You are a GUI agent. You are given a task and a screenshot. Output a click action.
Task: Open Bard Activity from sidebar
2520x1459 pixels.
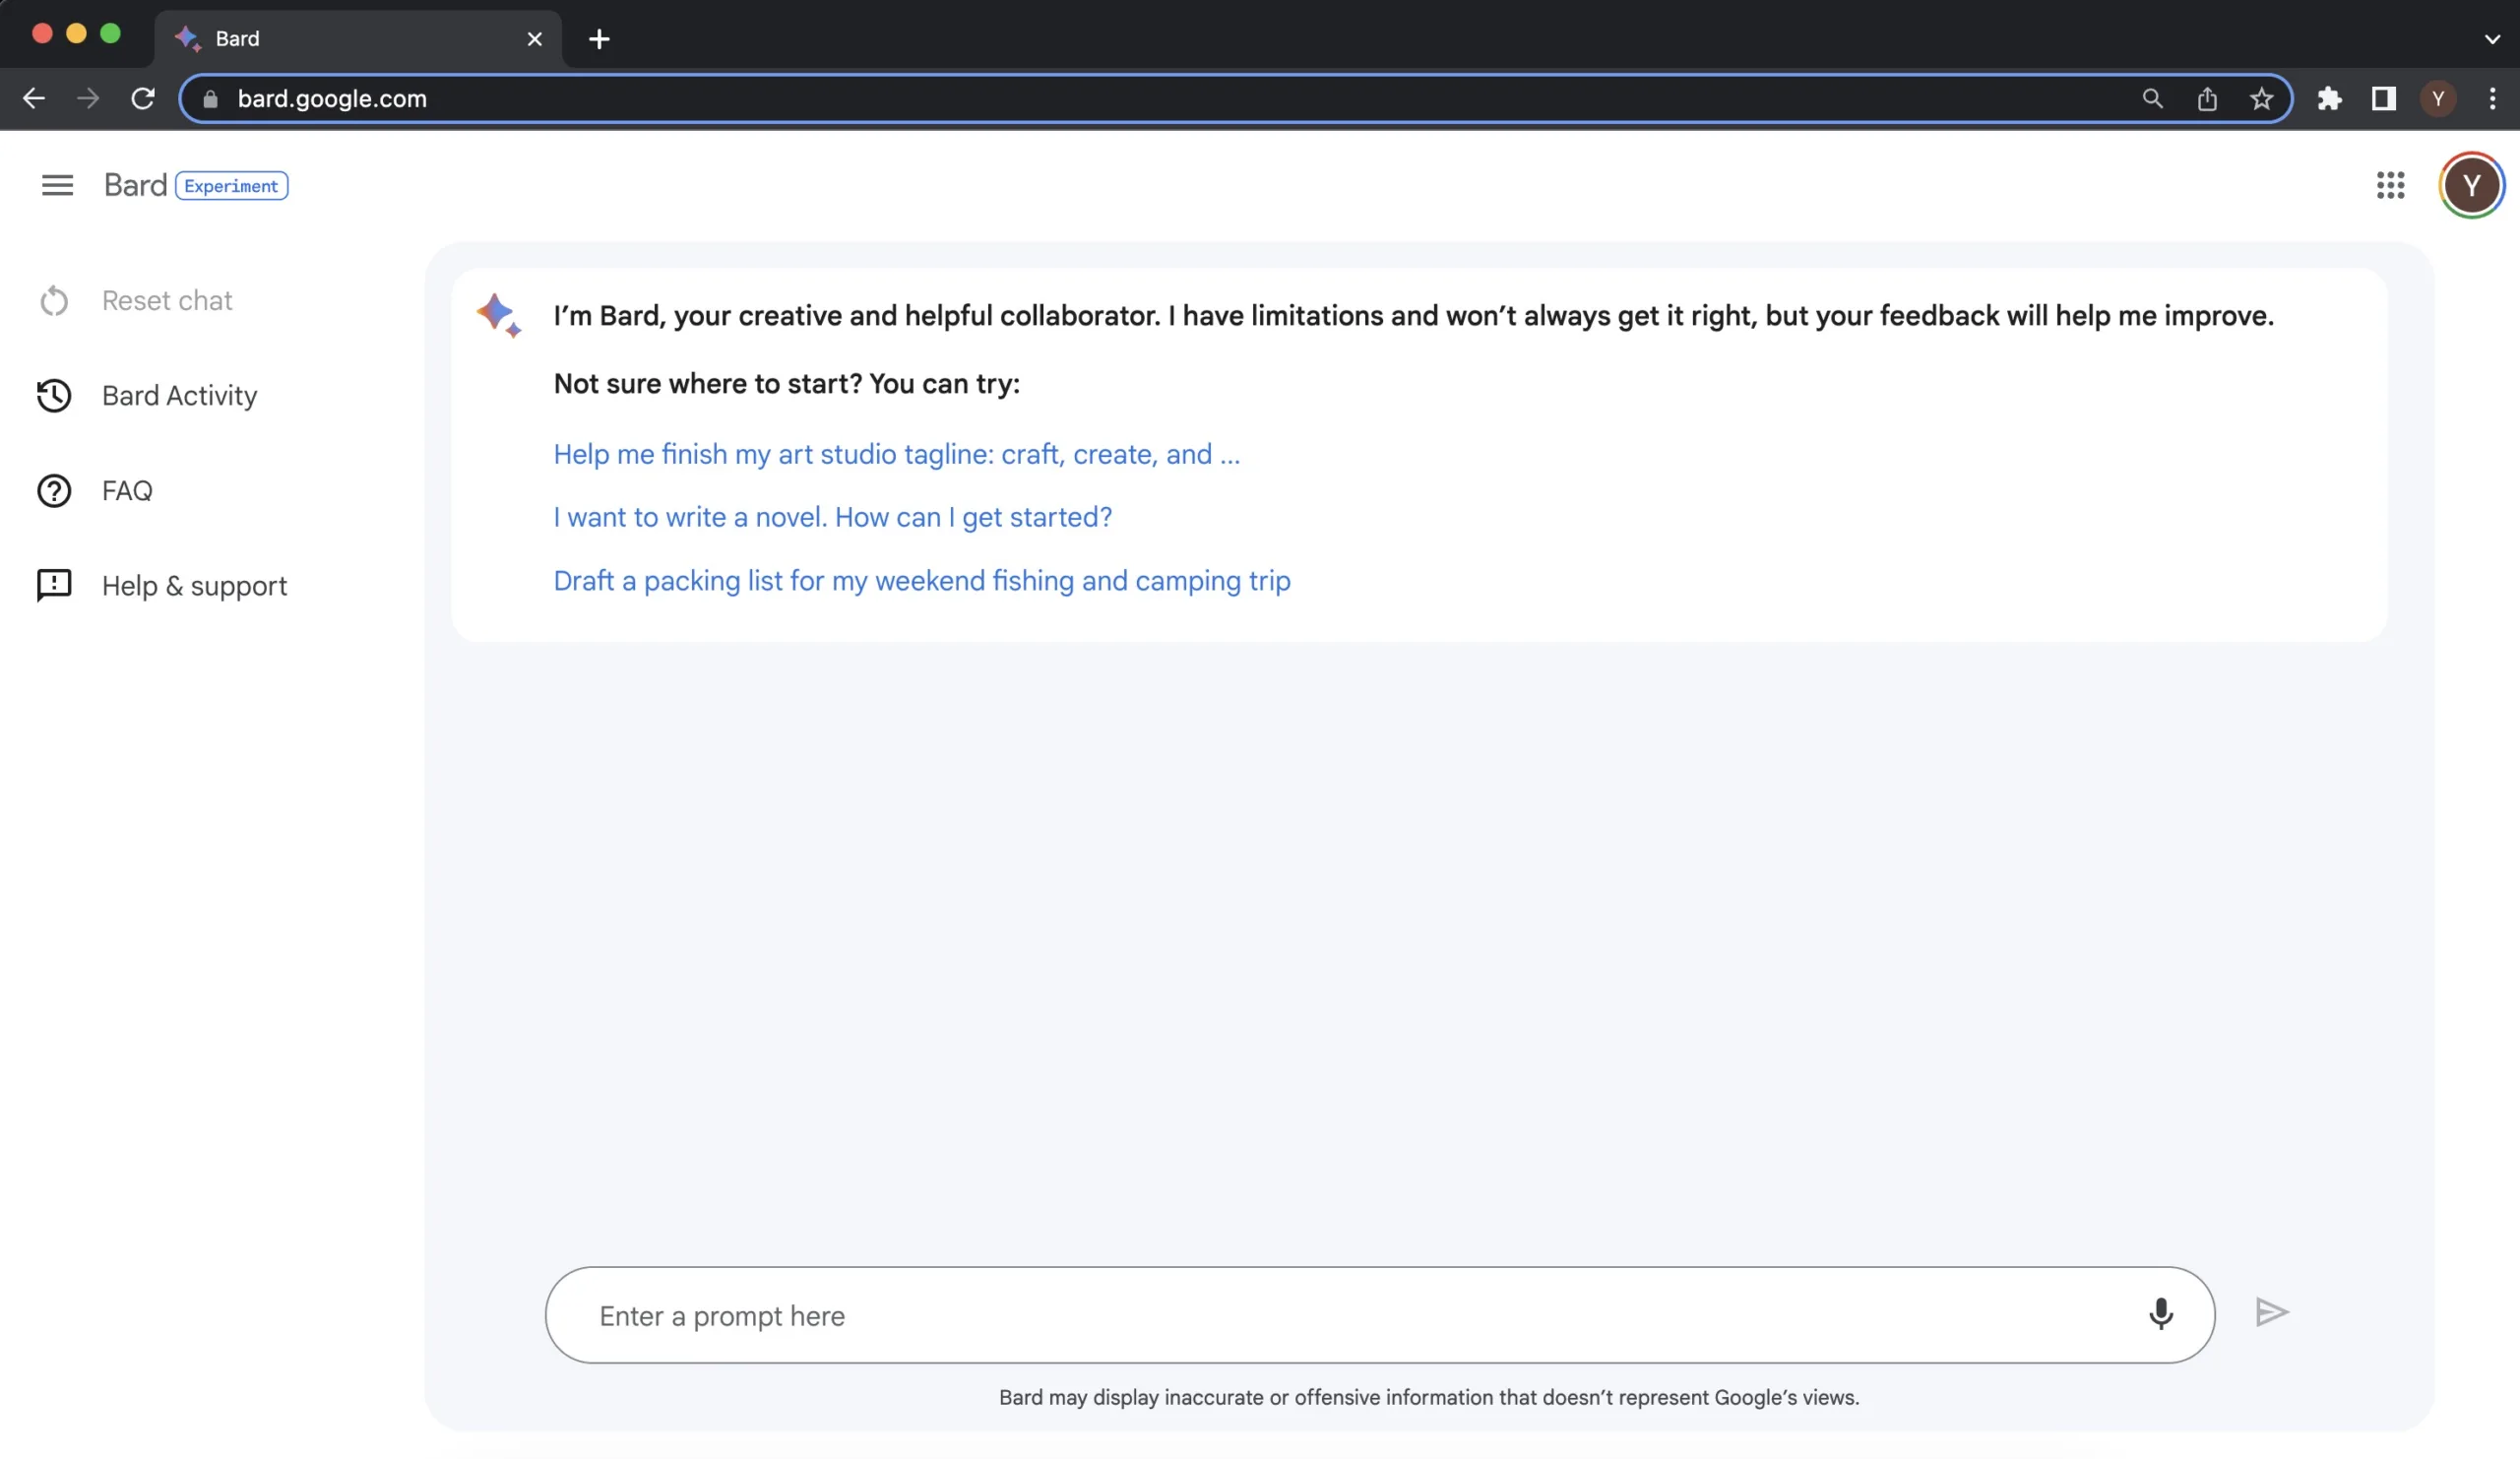click(x=179, y=396)
